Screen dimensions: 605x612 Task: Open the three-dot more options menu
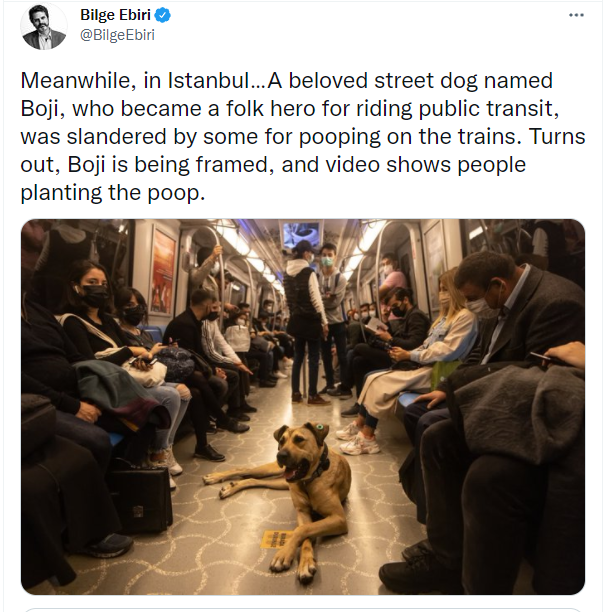[576, 15]
